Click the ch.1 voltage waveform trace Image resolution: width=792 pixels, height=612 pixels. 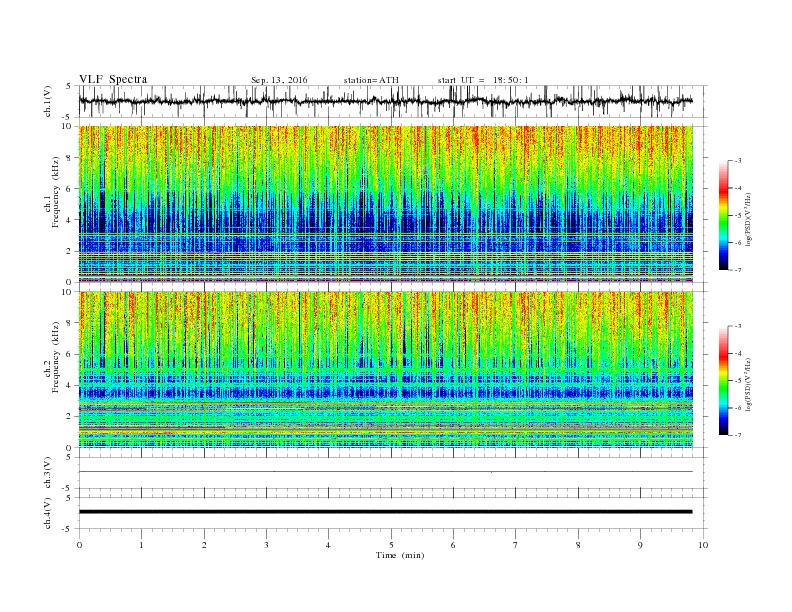385,101
